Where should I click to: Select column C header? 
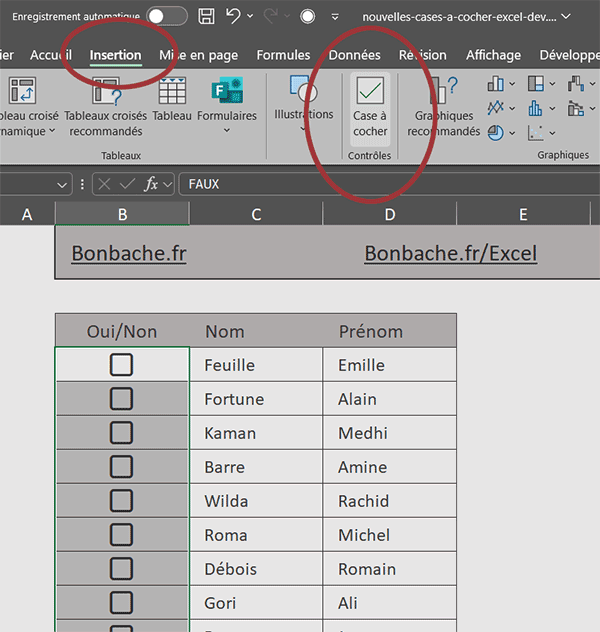click(x=256, y=214)
